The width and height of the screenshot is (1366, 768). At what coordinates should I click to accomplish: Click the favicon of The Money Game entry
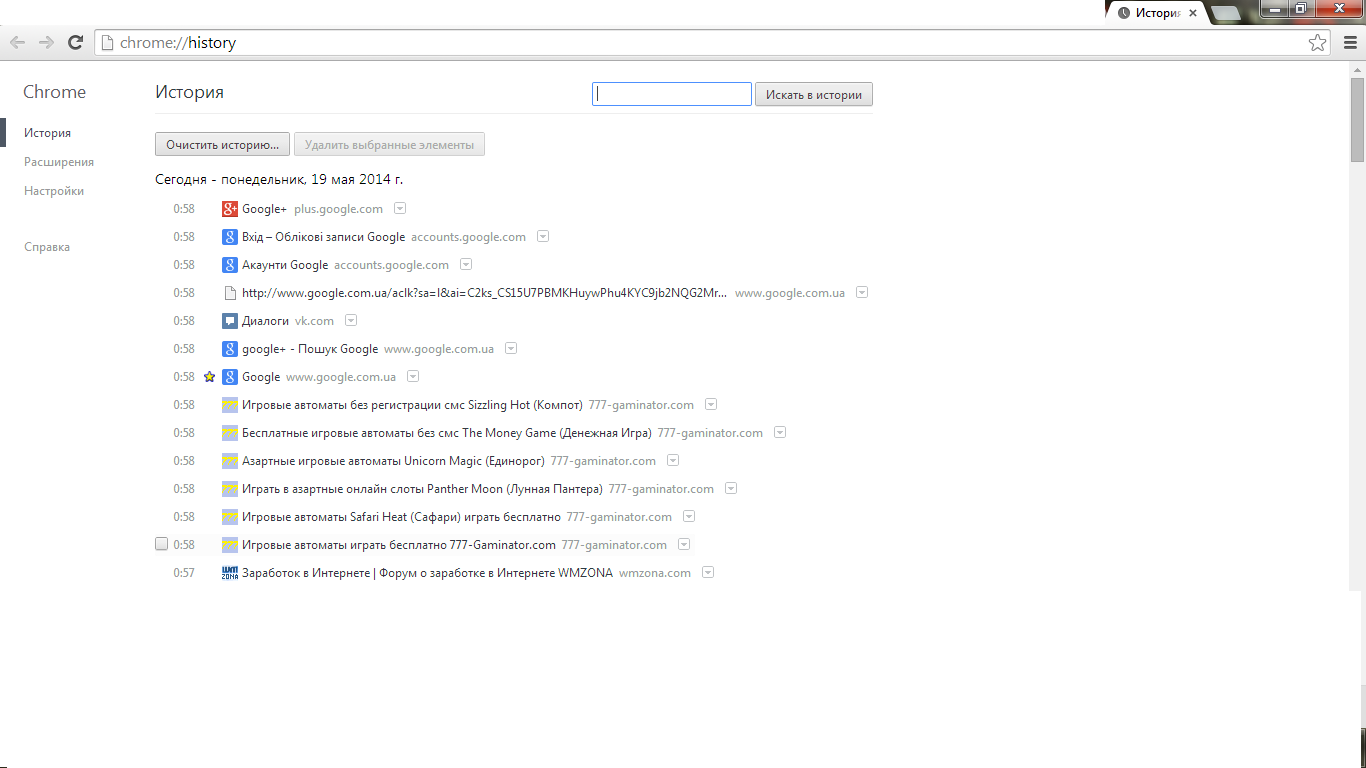pyautogui.click(x=230, y=433)
